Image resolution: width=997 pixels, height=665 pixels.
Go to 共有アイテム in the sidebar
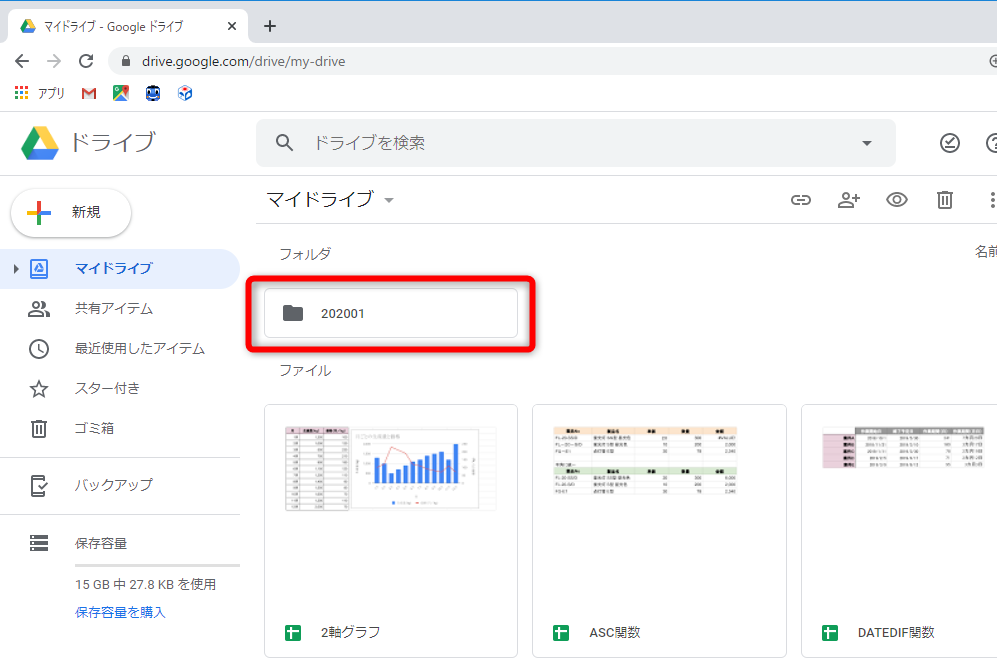click(x=110, y=309)
